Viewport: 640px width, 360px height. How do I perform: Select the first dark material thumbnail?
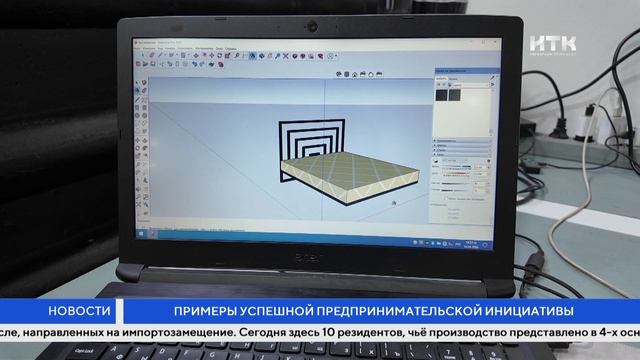[441, 95]
